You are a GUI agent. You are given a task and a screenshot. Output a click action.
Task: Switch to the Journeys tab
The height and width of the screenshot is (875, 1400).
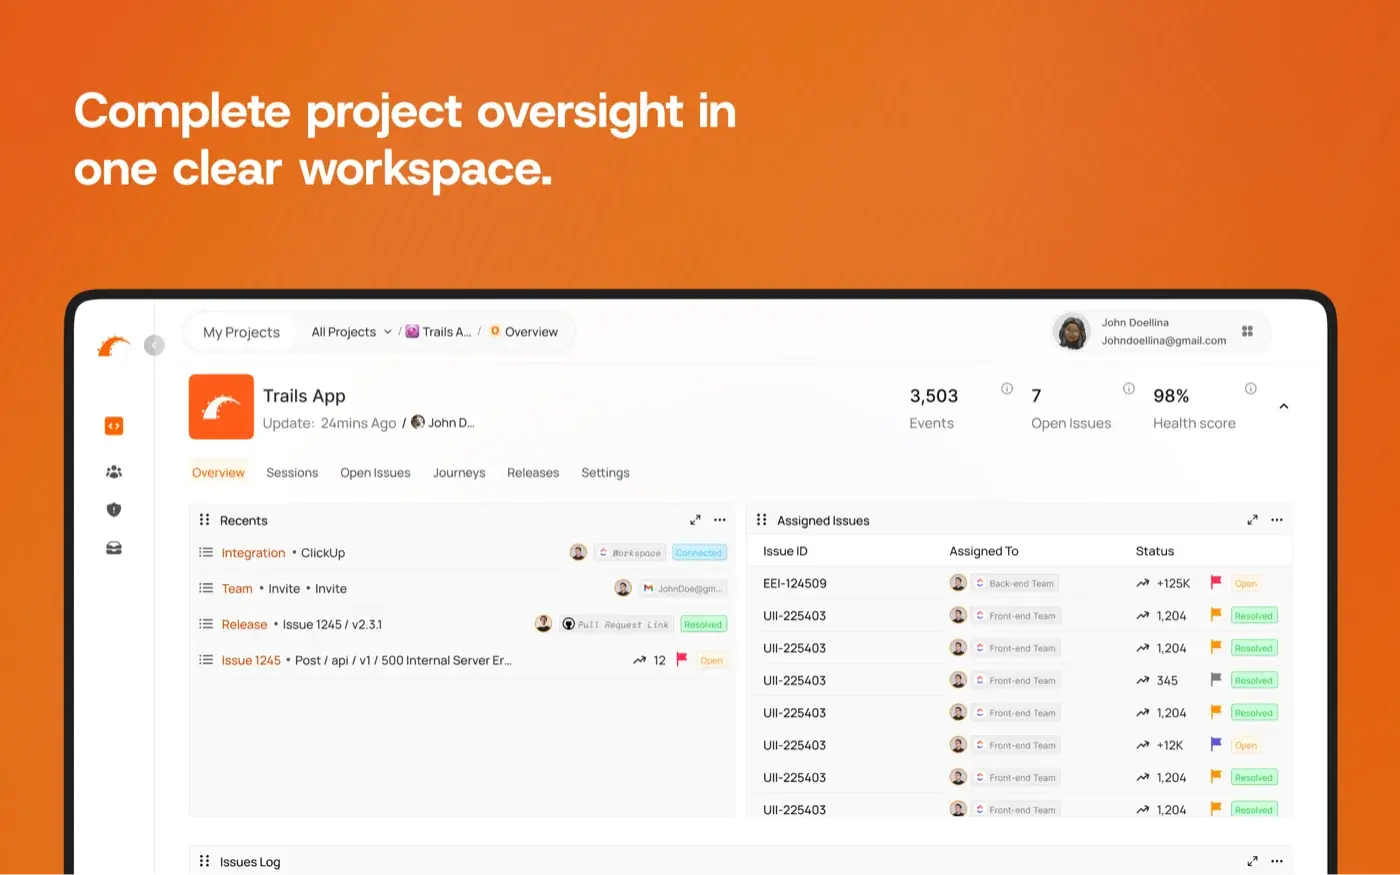pyautogui.click(x=459, y=473)
